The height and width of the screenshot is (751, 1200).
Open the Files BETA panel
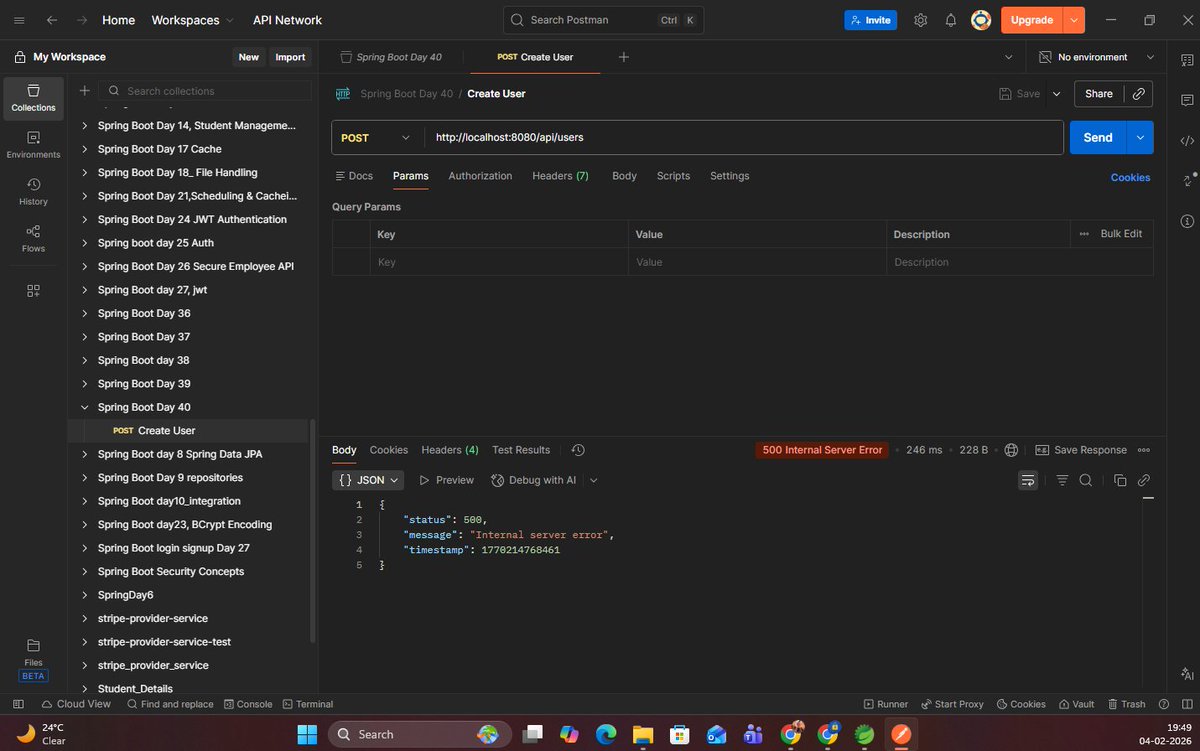pyautogui.click(x=33, y=660)
